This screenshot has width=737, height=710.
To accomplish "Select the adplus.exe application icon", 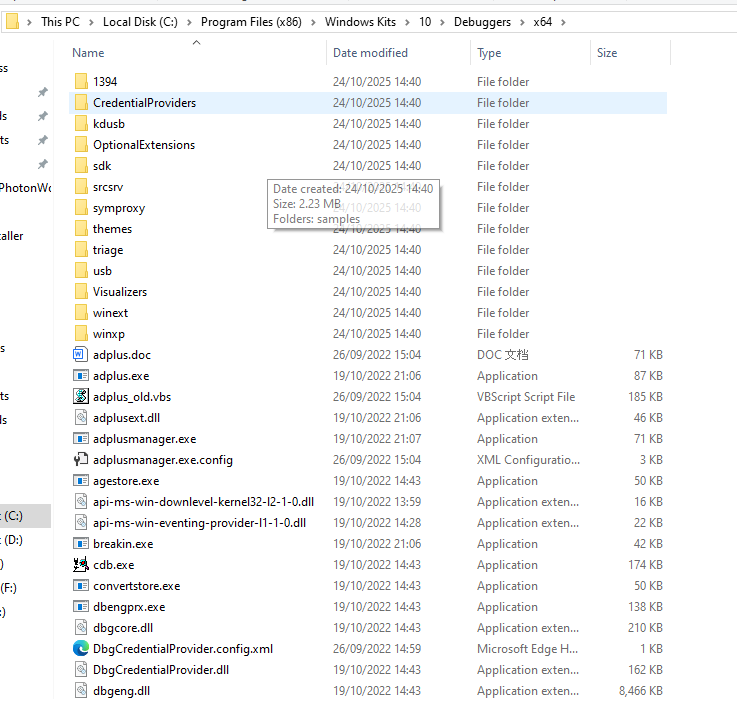I will [80, 375].
